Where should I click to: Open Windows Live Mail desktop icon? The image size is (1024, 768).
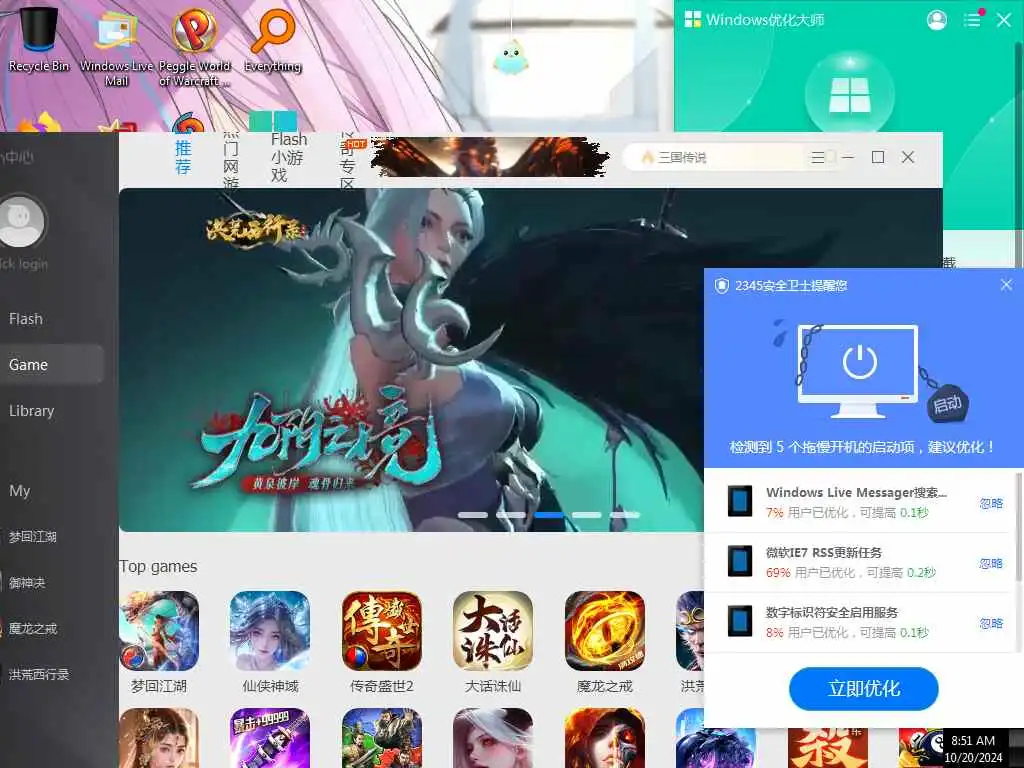point(116,47)
